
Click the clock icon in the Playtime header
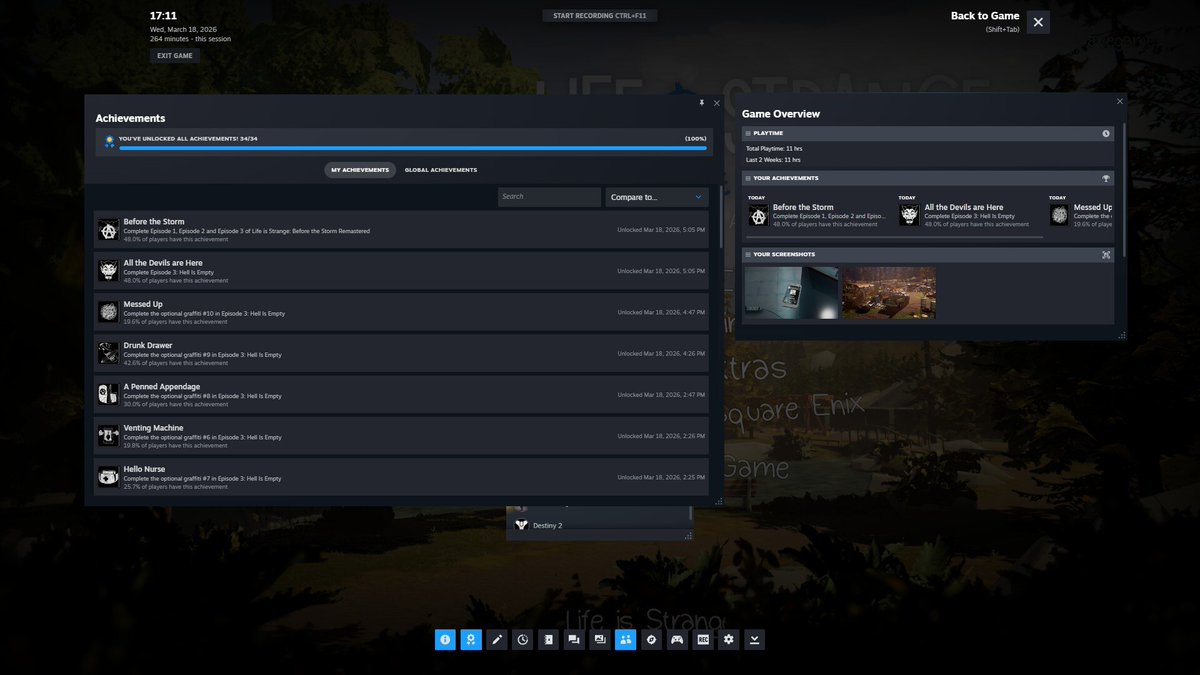[1106, 133]
